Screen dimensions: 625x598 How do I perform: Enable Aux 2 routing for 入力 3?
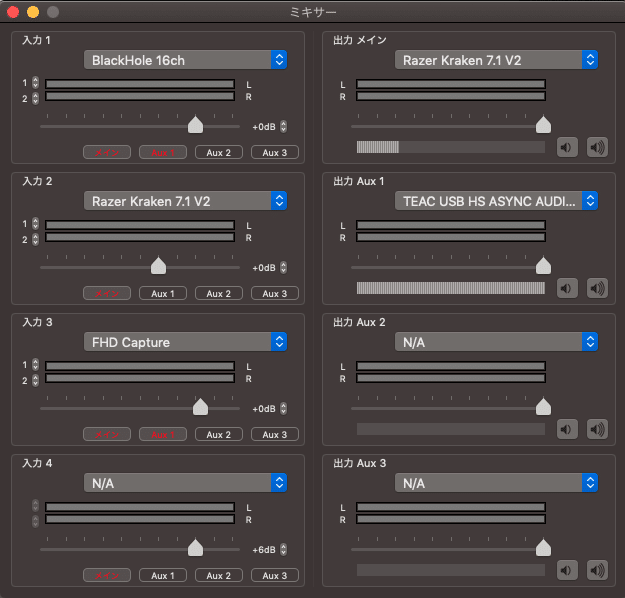pos(219,435)
